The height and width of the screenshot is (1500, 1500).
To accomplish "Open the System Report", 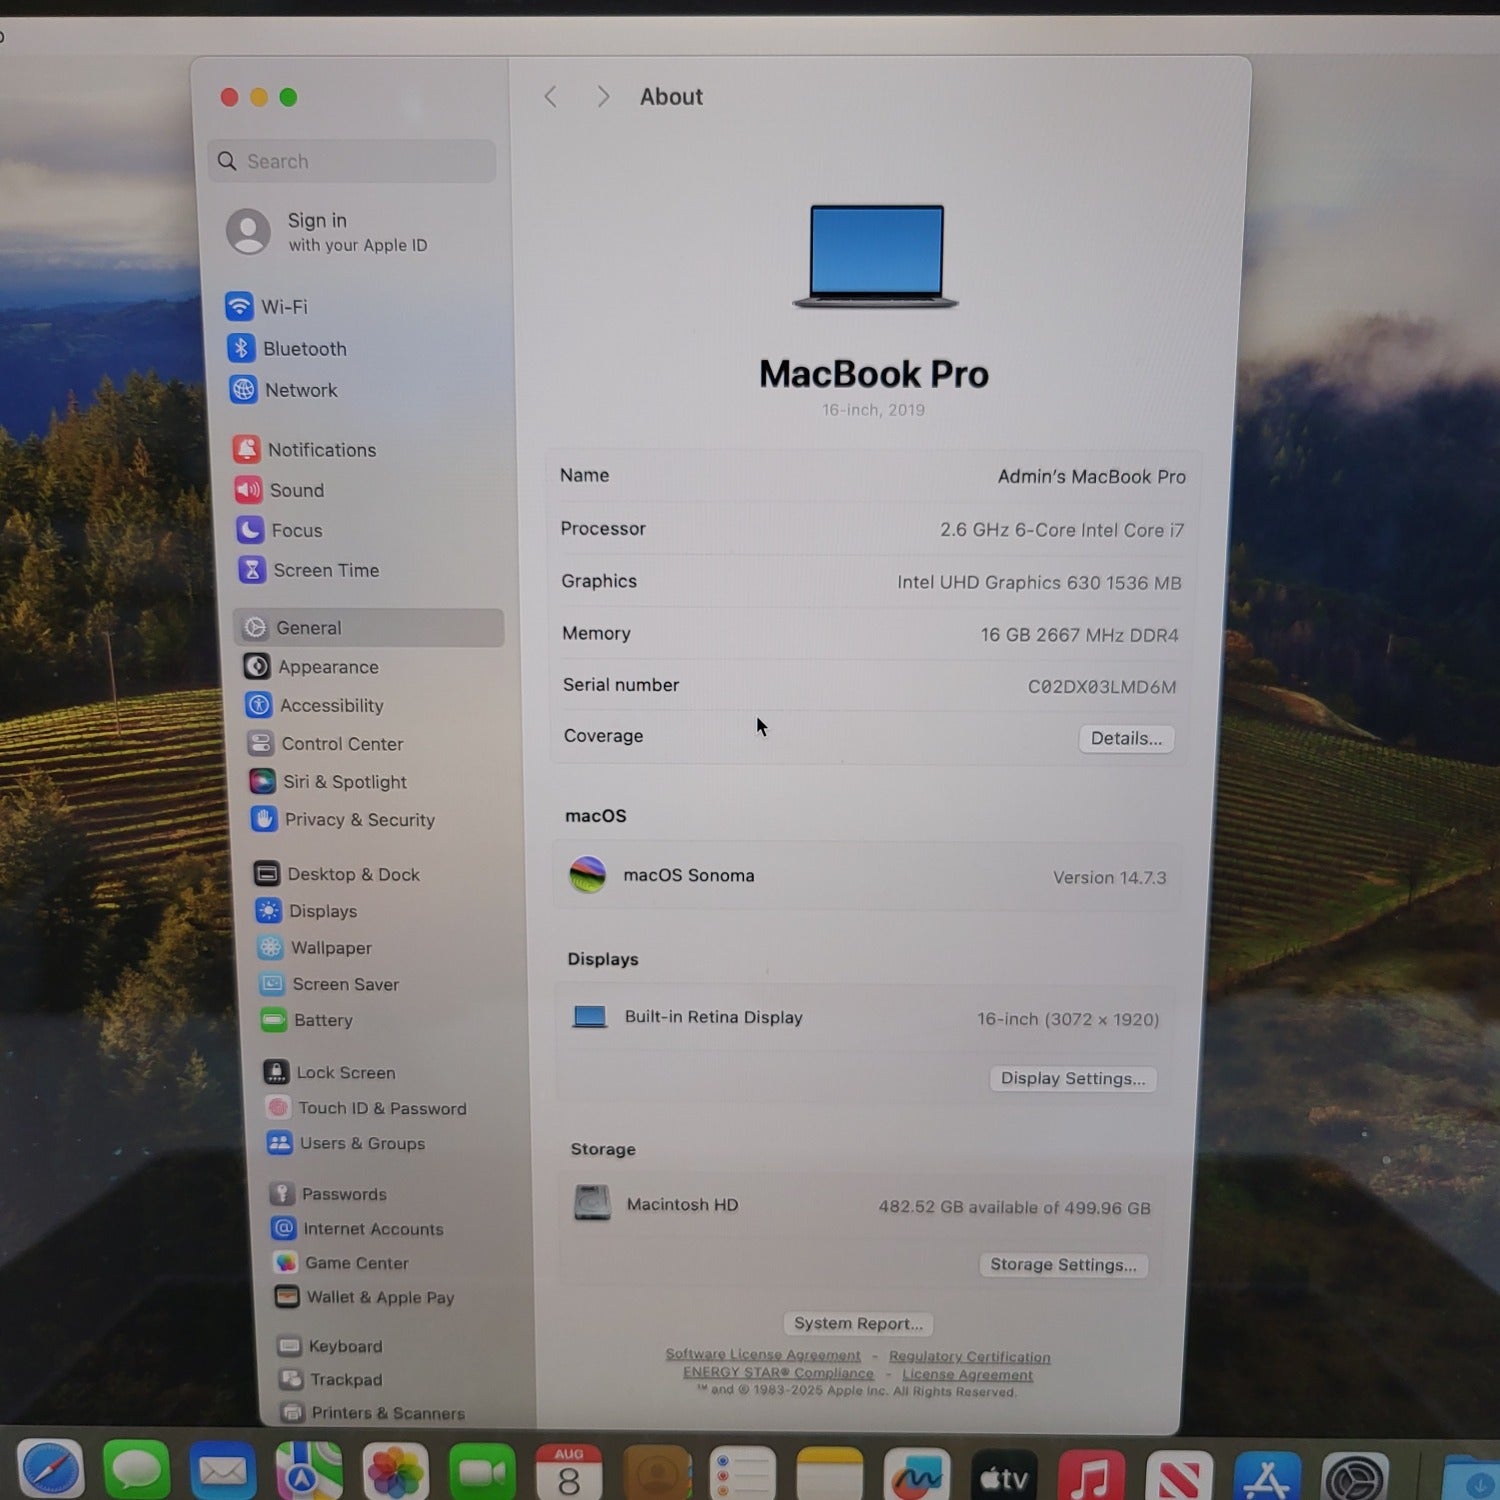I will (858, 1323).
